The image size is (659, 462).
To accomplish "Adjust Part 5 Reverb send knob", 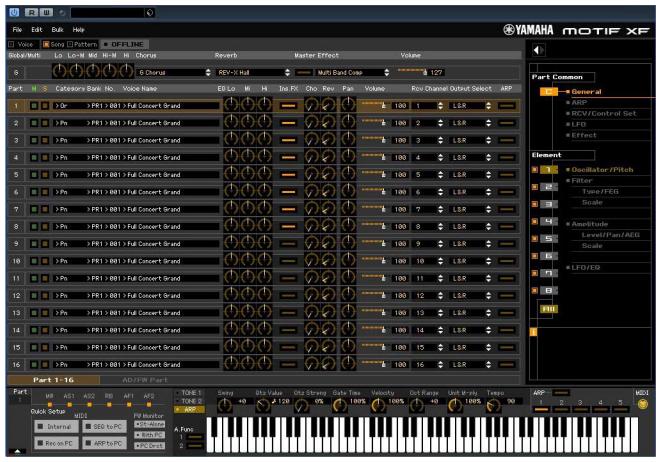I will tap(328, 174).
